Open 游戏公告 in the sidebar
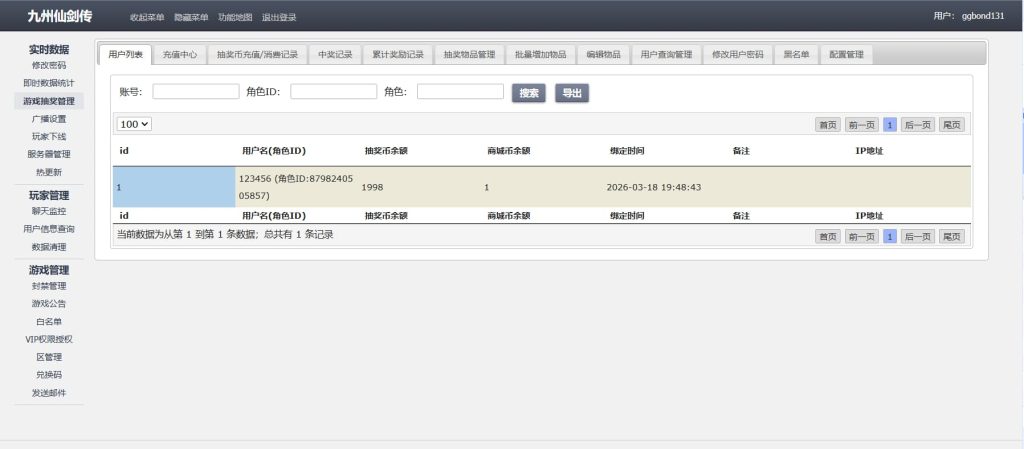 pos(49,303)
